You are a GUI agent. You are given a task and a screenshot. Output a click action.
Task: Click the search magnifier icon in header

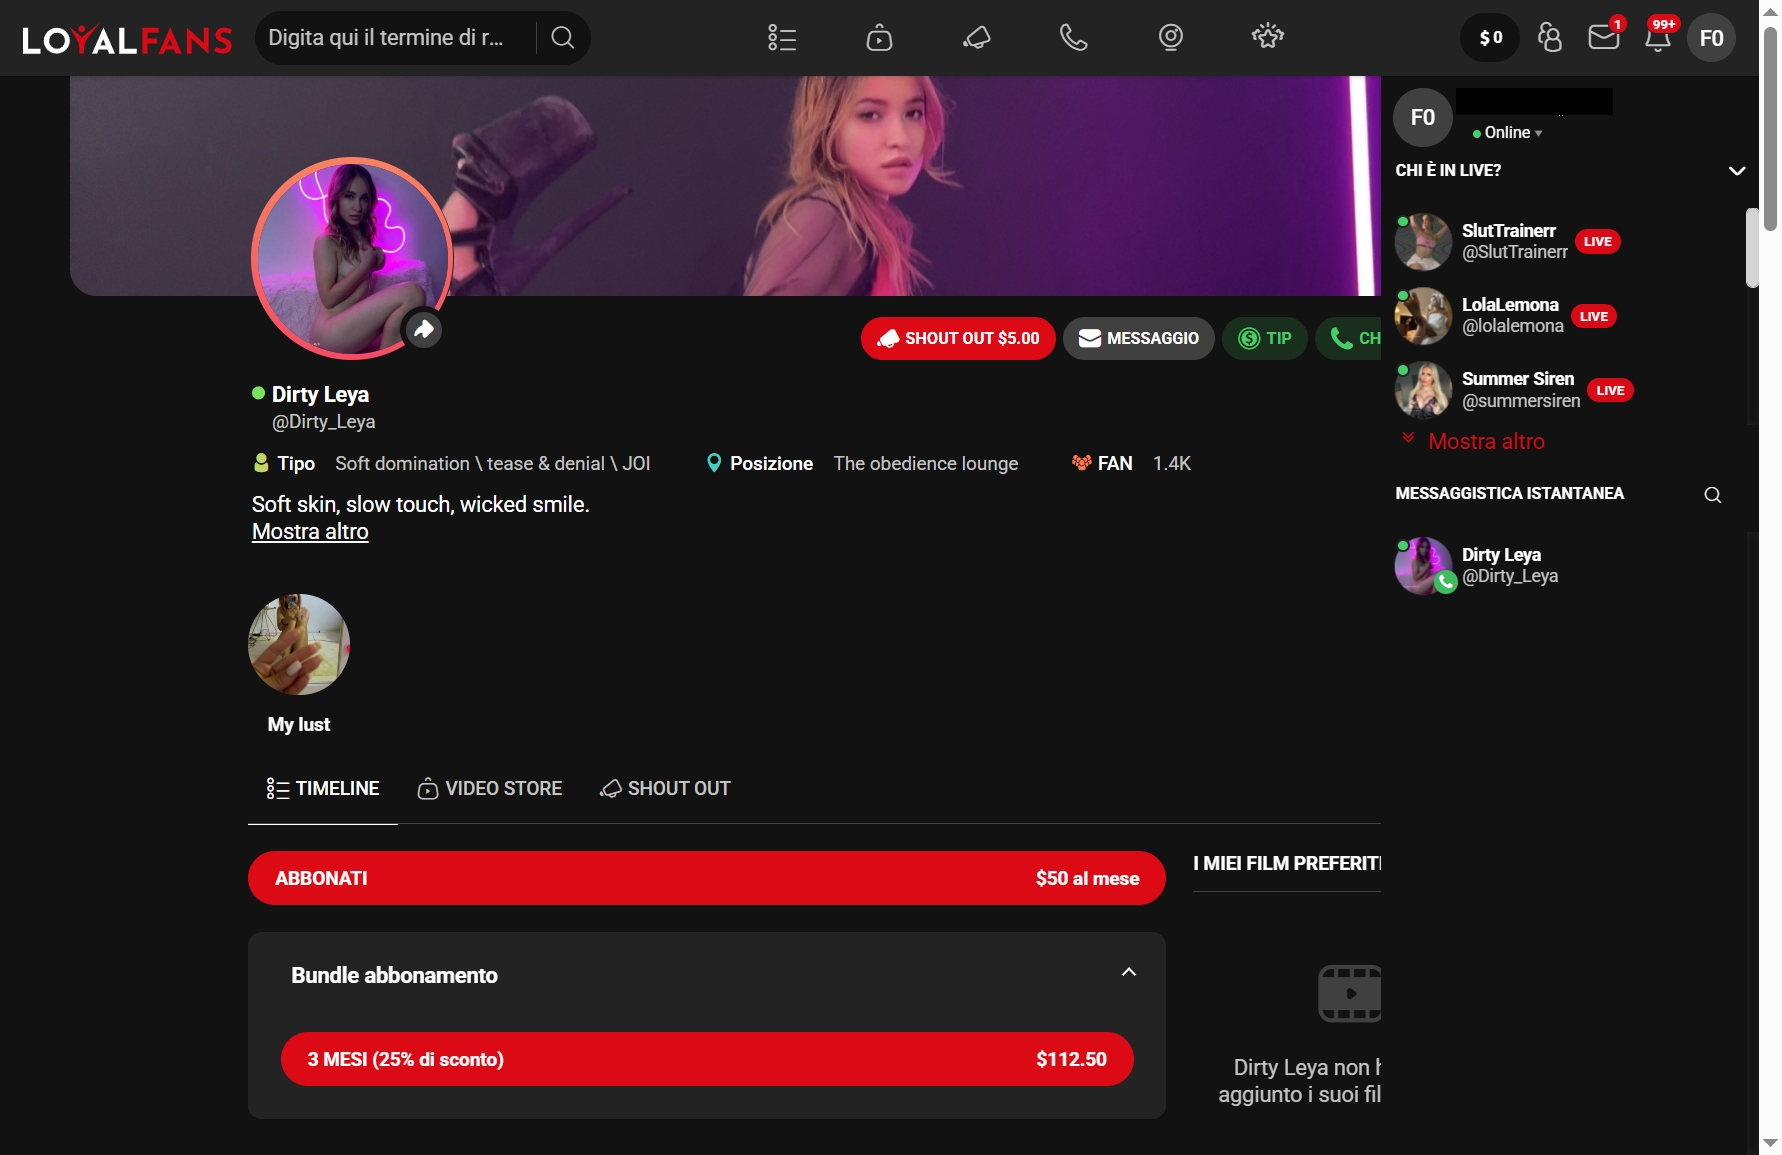(563, 38)
